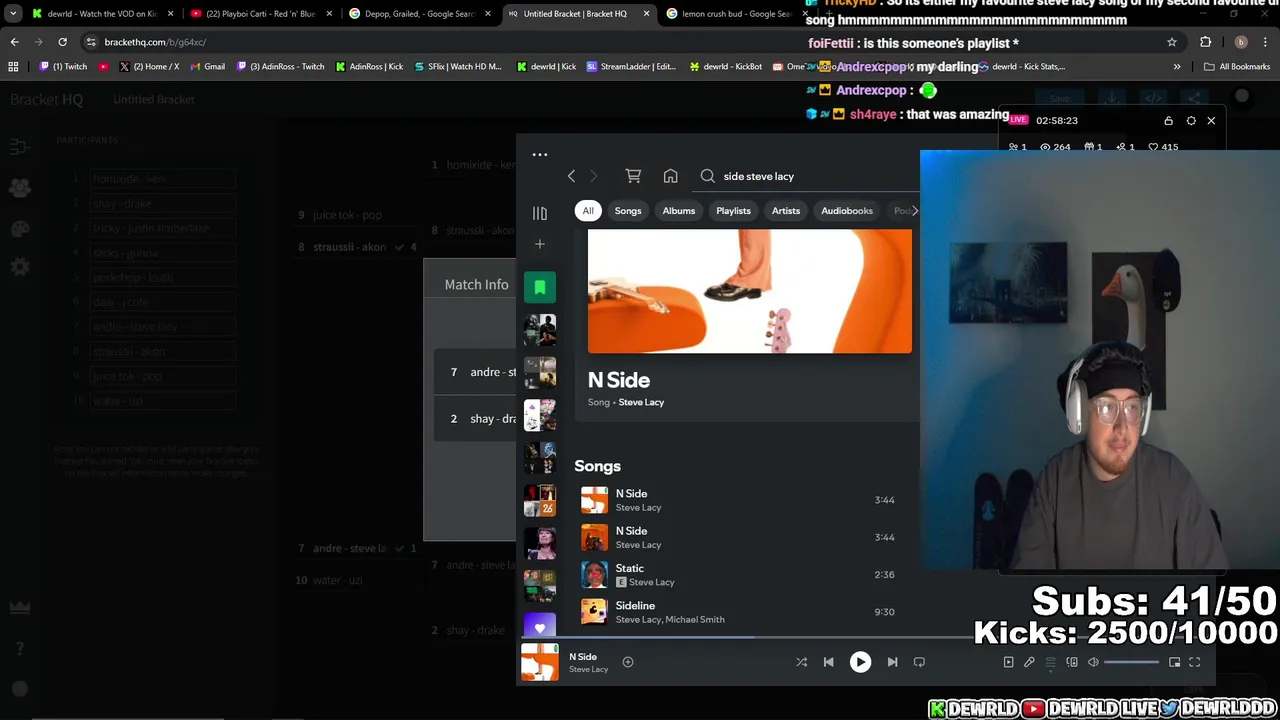Image resolution: width=1280 pixels, height=720 pixels.
Task: Select the second N Side row with orange cover
Action: coord(740,537)
